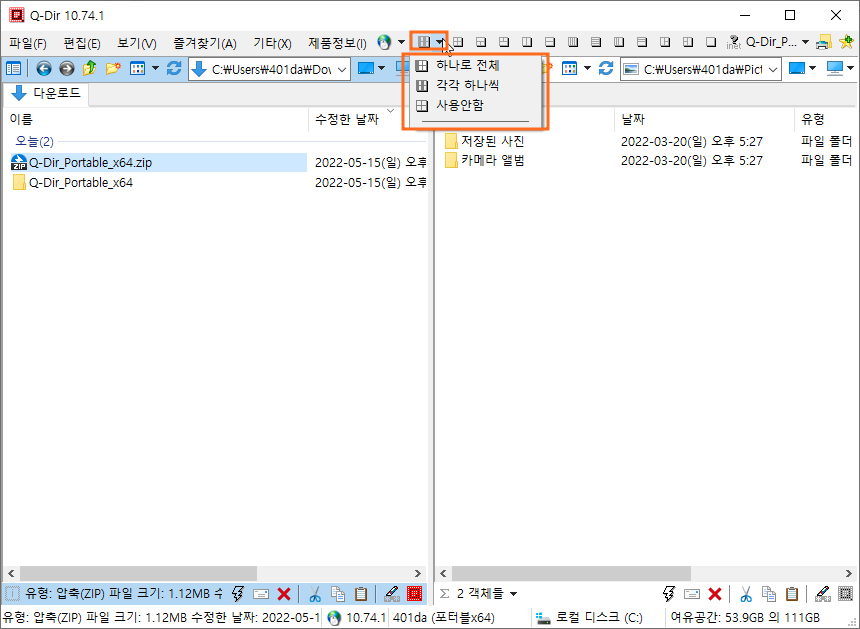Click the paste icon in right pane bottom bar
The height and width of the screenshot is (629, 860).
(791, 593)
